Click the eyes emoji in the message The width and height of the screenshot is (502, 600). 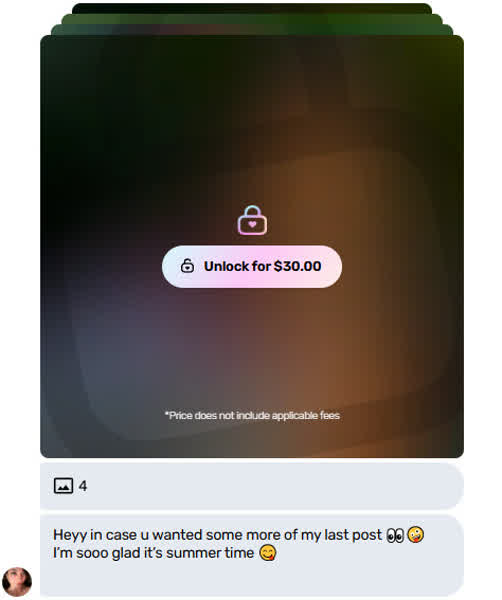(x=395, y=535)
